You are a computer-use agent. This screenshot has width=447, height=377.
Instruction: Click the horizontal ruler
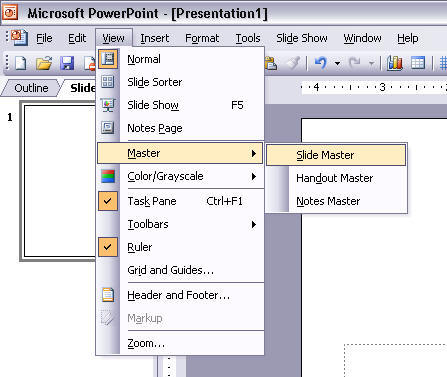(x=373, y=87)
